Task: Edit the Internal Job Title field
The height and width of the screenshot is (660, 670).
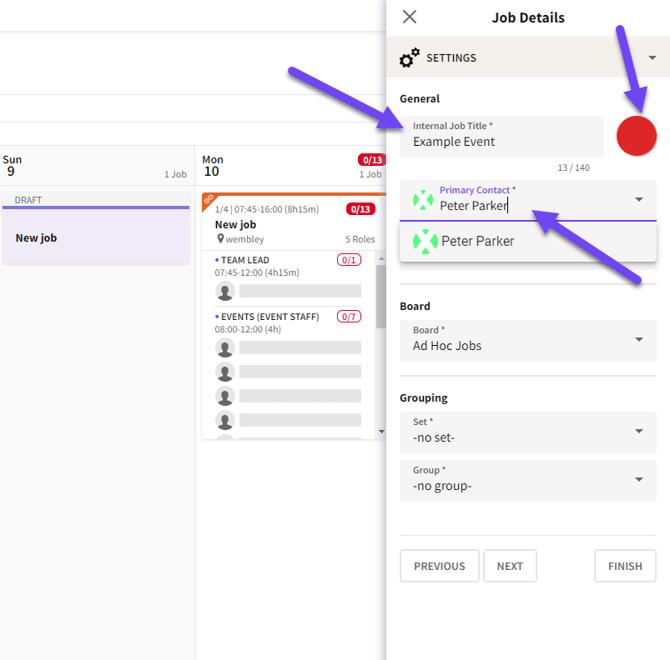Action: [x=501, y=136]
